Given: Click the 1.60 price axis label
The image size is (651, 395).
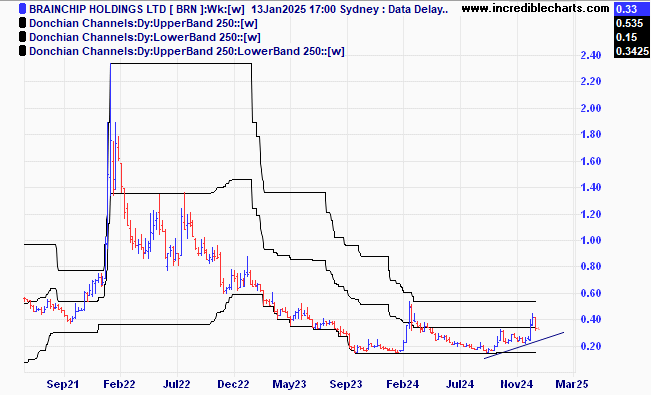Looking at the screenshot, I should tap(591, 161).
